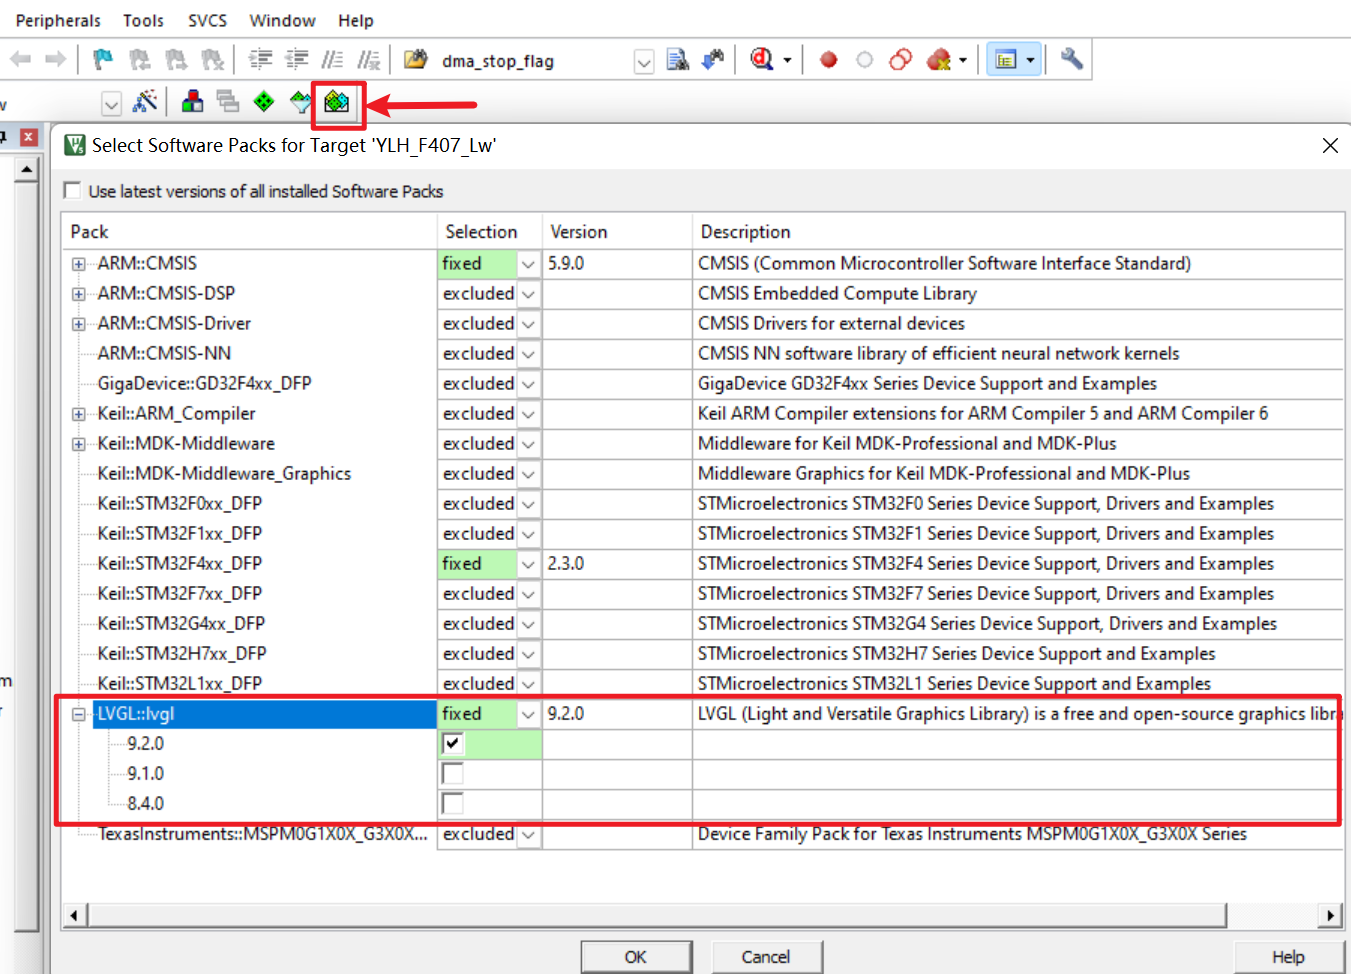Screen dimensions: 1351x974
Task: Open Configuration with the wrench icon
Action: 1071,59
